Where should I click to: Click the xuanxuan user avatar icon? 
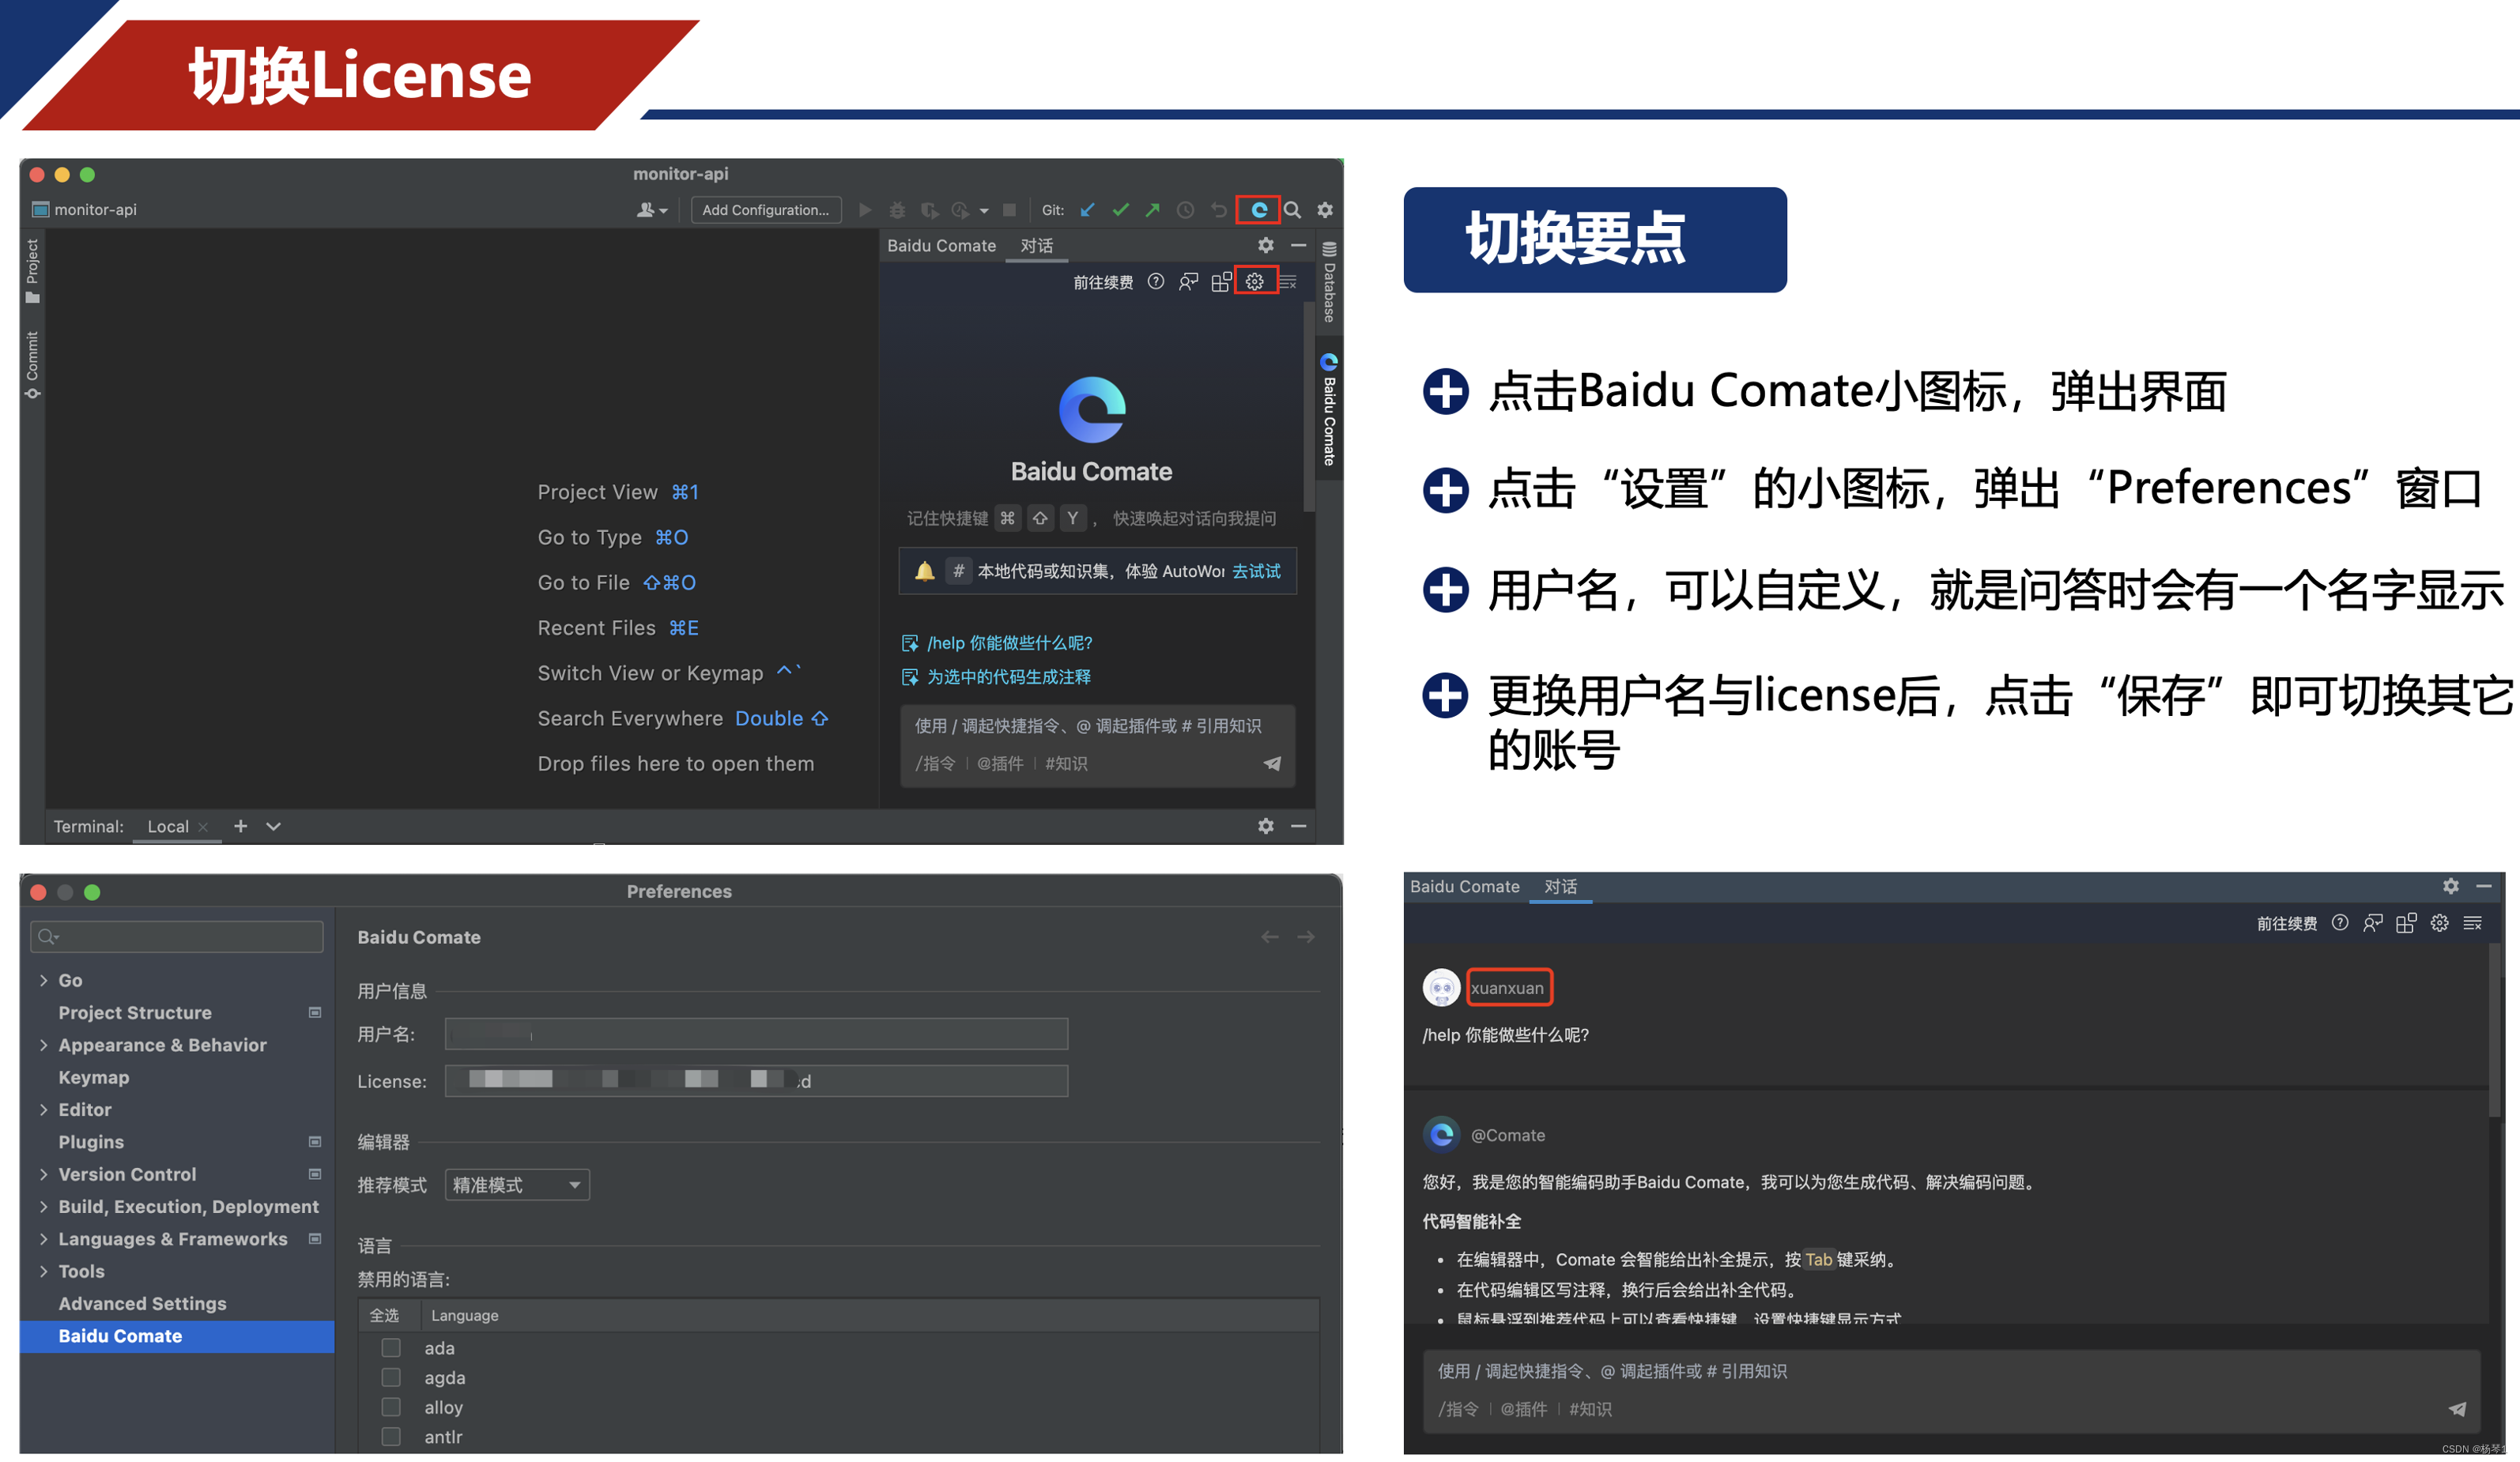[x=1441, y=987]
